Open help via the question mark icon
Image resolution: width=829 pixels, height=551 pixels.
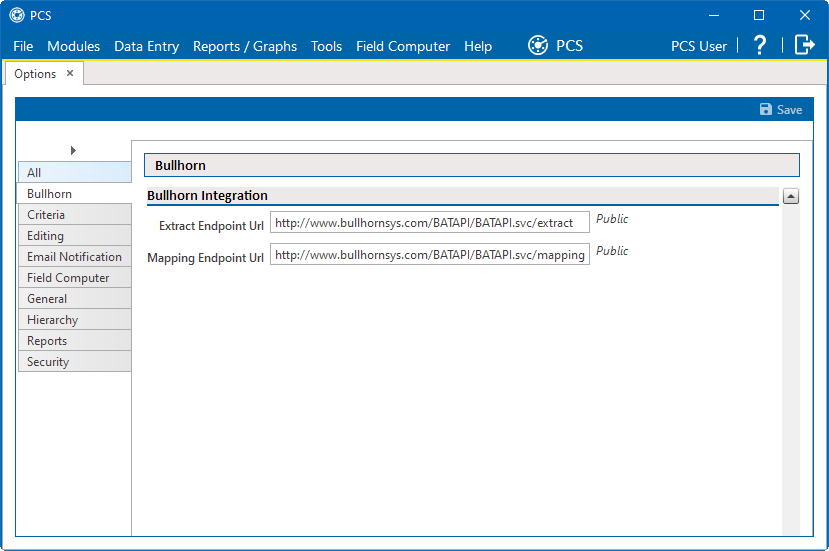click(x=760, y=45)
